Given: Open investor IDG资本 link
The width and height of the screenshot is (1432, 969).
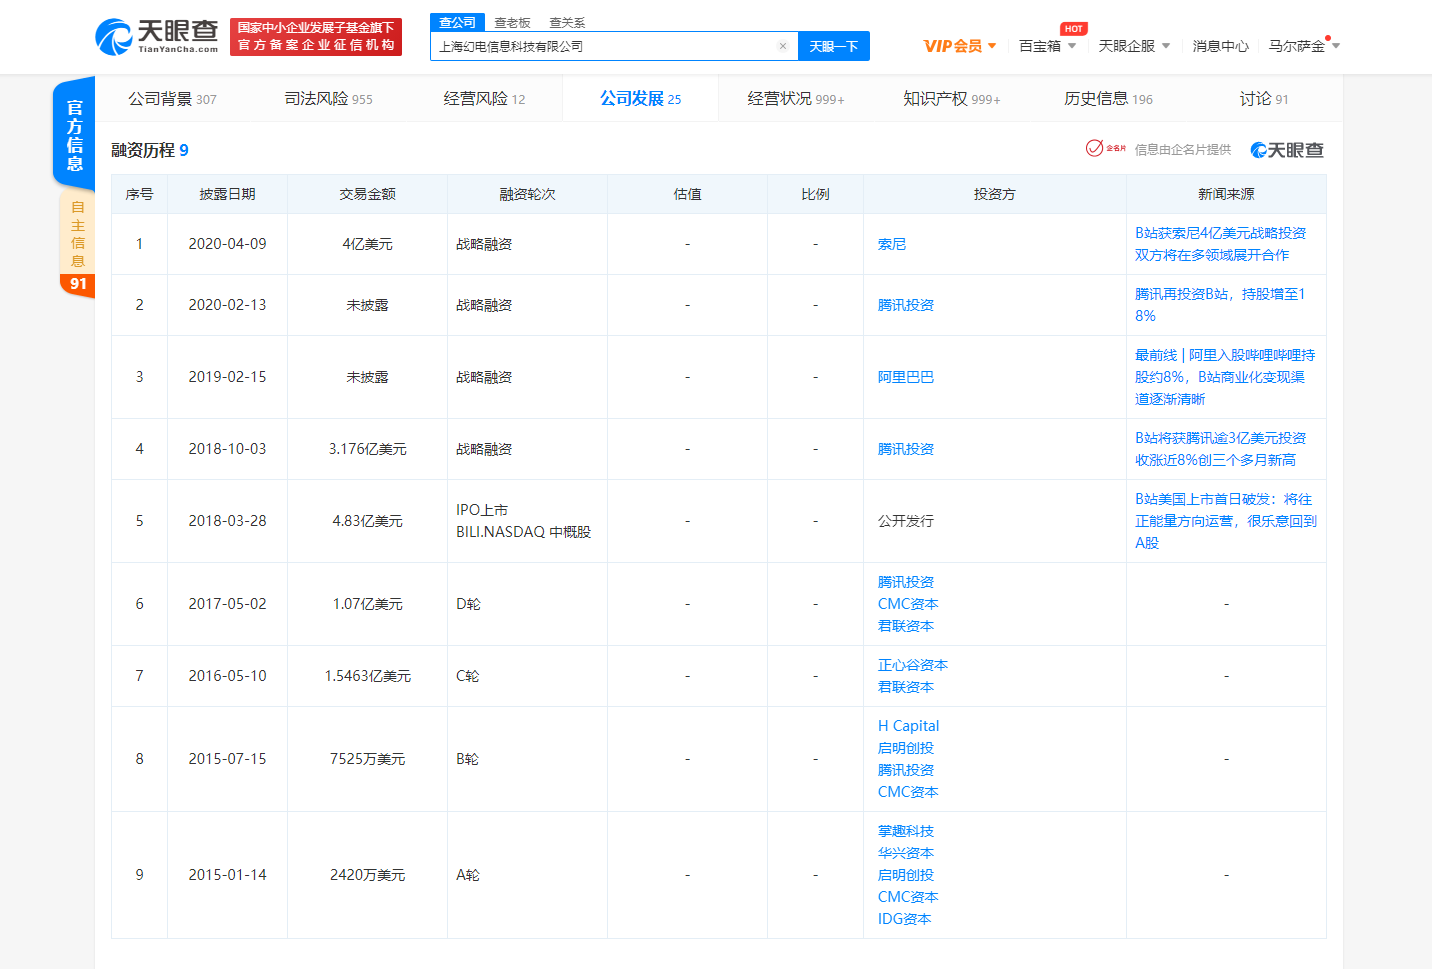Looking at the screenshot, I should click(x=904, y=919).
